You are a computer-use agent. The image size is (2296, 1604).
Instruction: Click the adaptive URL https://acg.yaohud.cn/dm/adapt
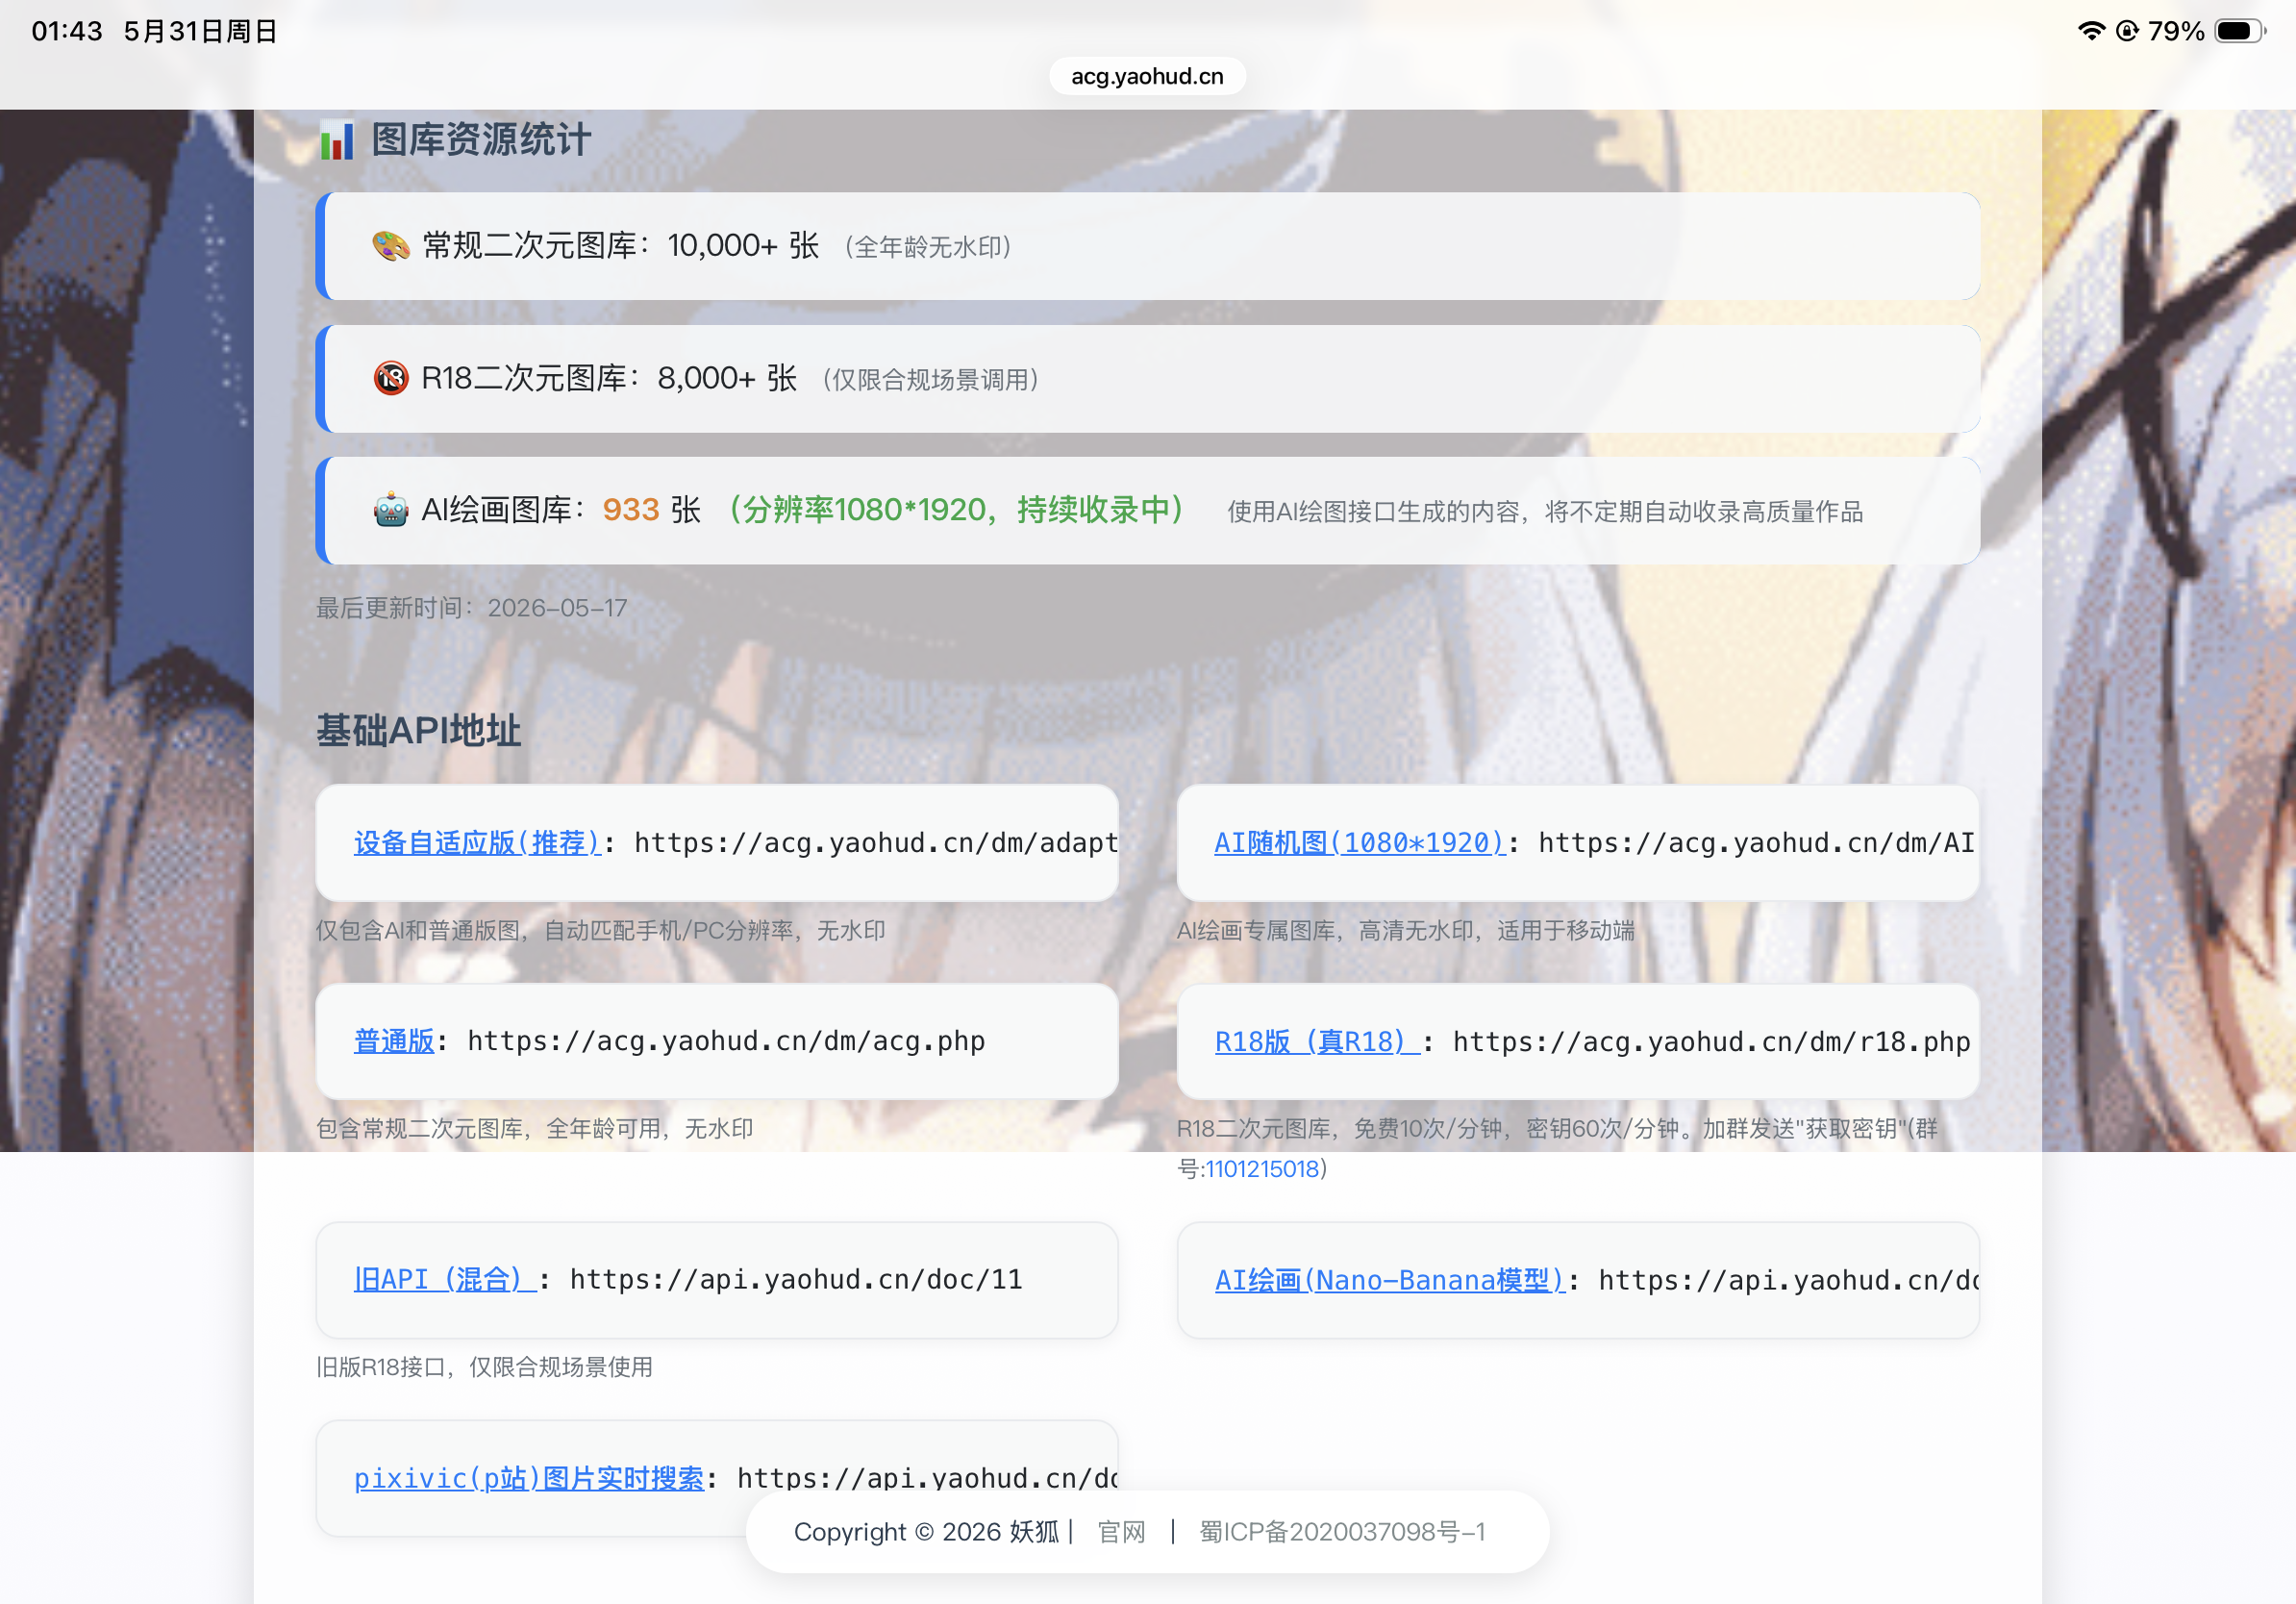(875, 843)
